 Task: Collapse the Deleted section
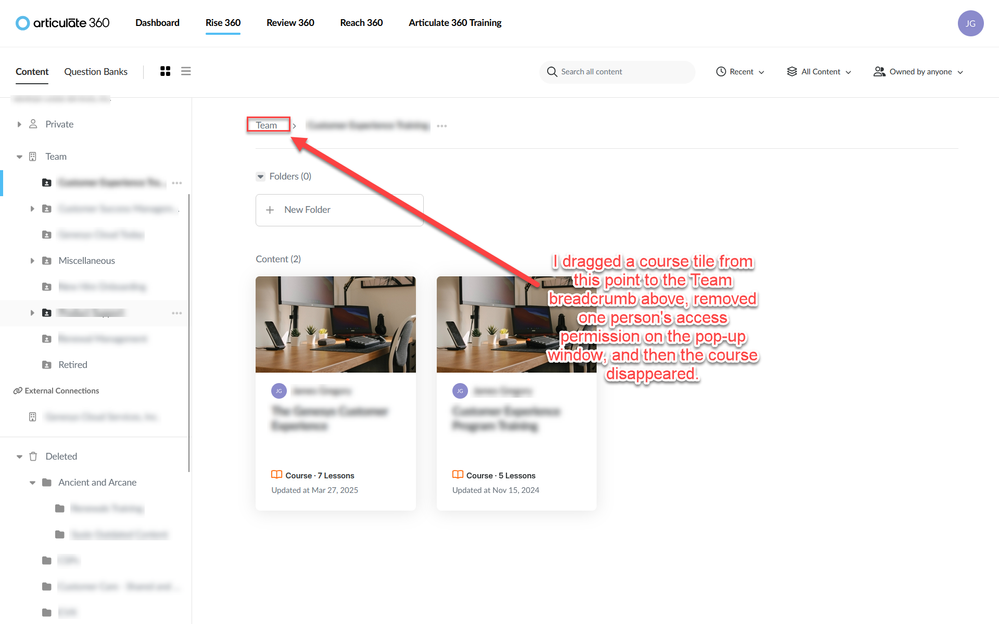click(x=19, y=457)
